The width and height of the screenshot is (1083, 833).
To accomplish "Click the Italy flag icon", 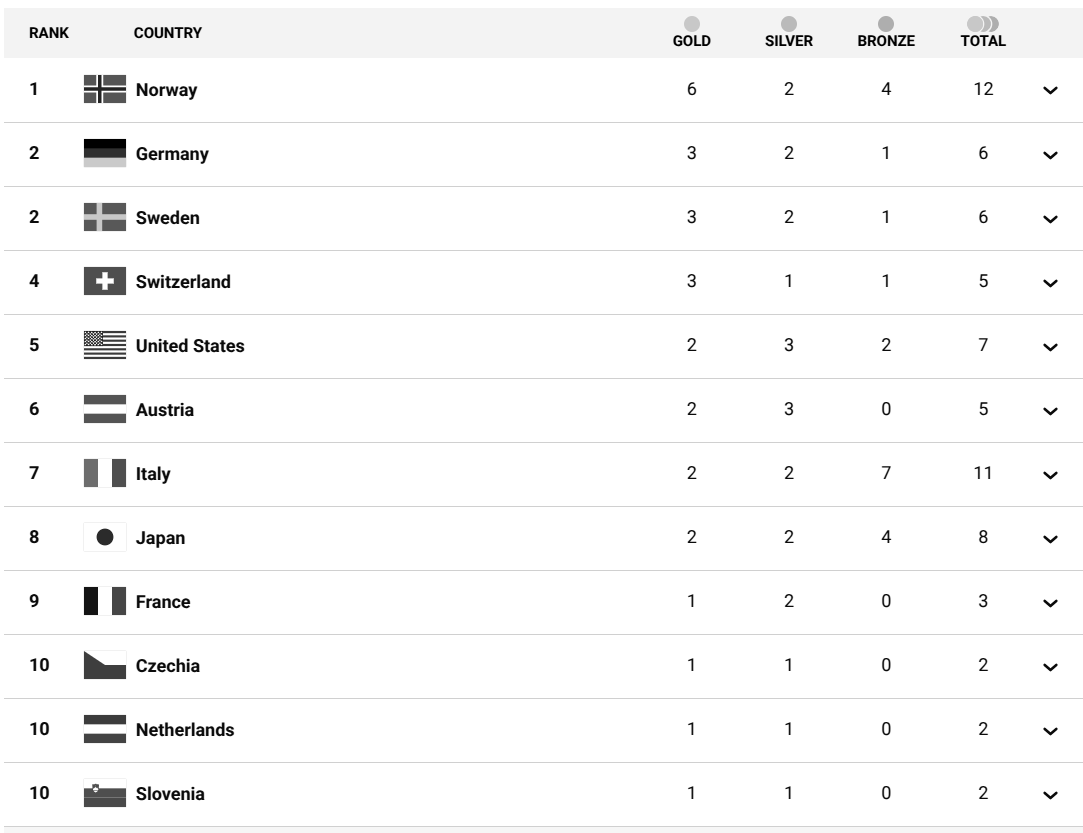I will pyautogui.click(x=104, y=474).
